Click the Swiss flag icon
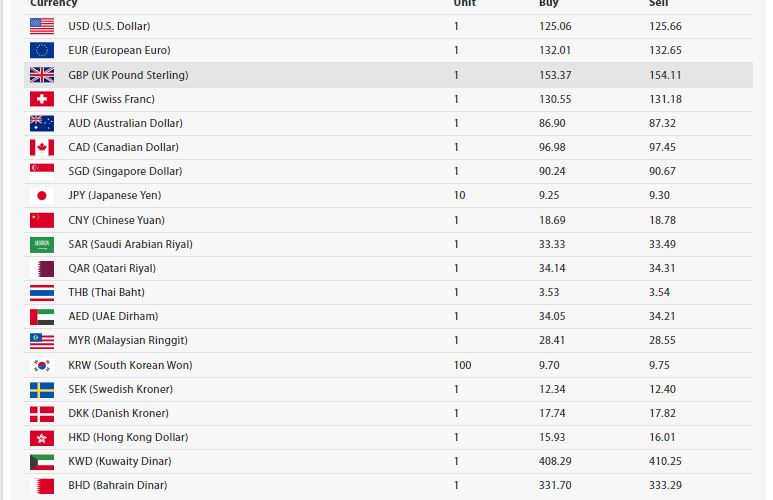Viewport: 773px width, 500px height. (41, 99)
